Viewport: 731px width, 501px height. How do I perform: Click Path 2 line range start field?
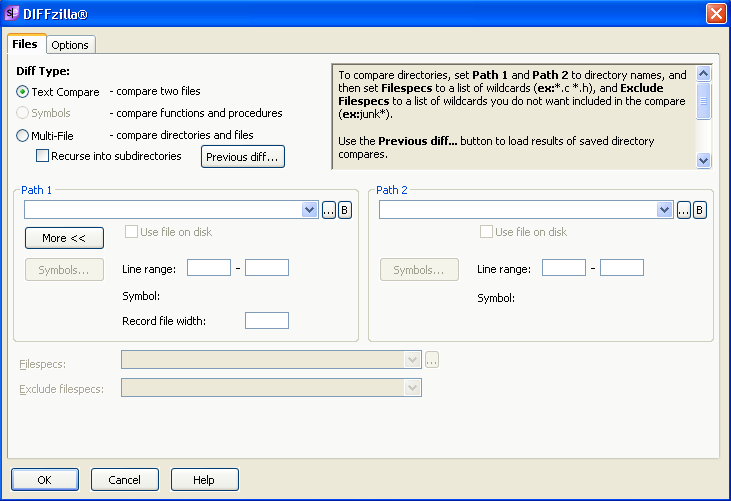tap(564, 268)
